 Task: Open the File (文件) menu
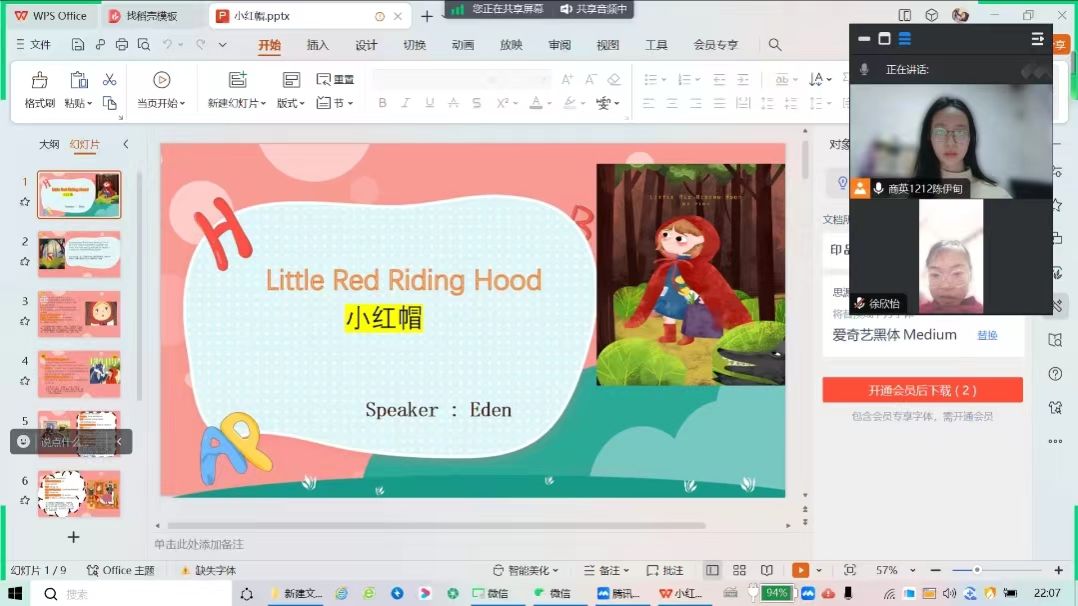coord(34,45)
